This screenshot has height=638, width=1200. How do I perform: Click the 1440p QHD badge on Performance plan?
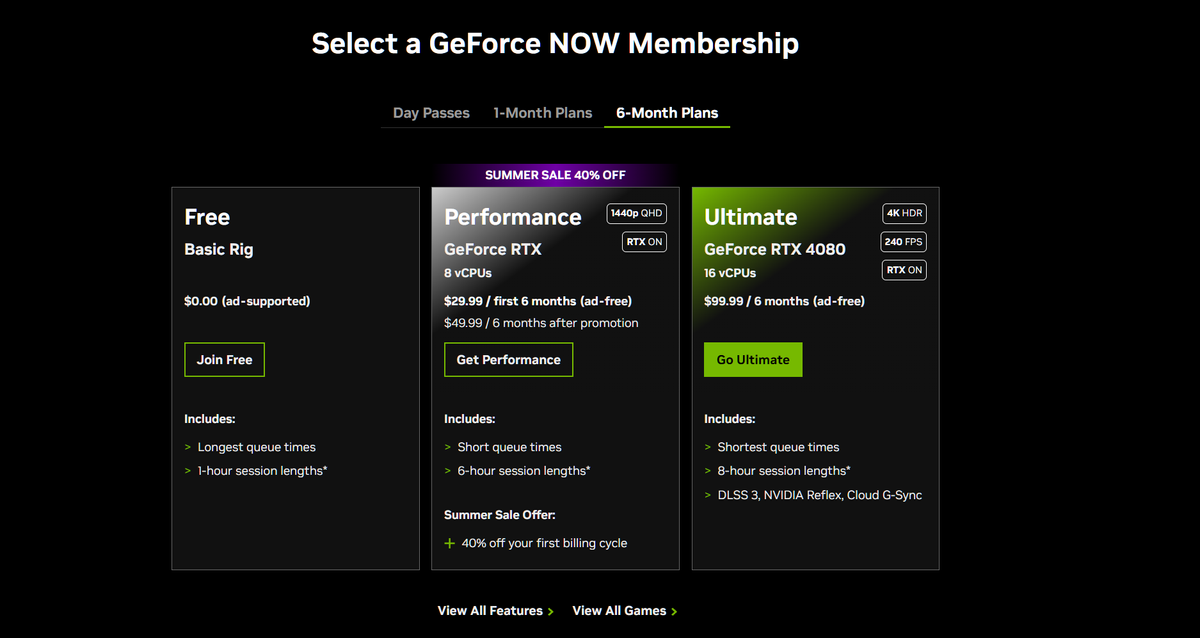637,213
